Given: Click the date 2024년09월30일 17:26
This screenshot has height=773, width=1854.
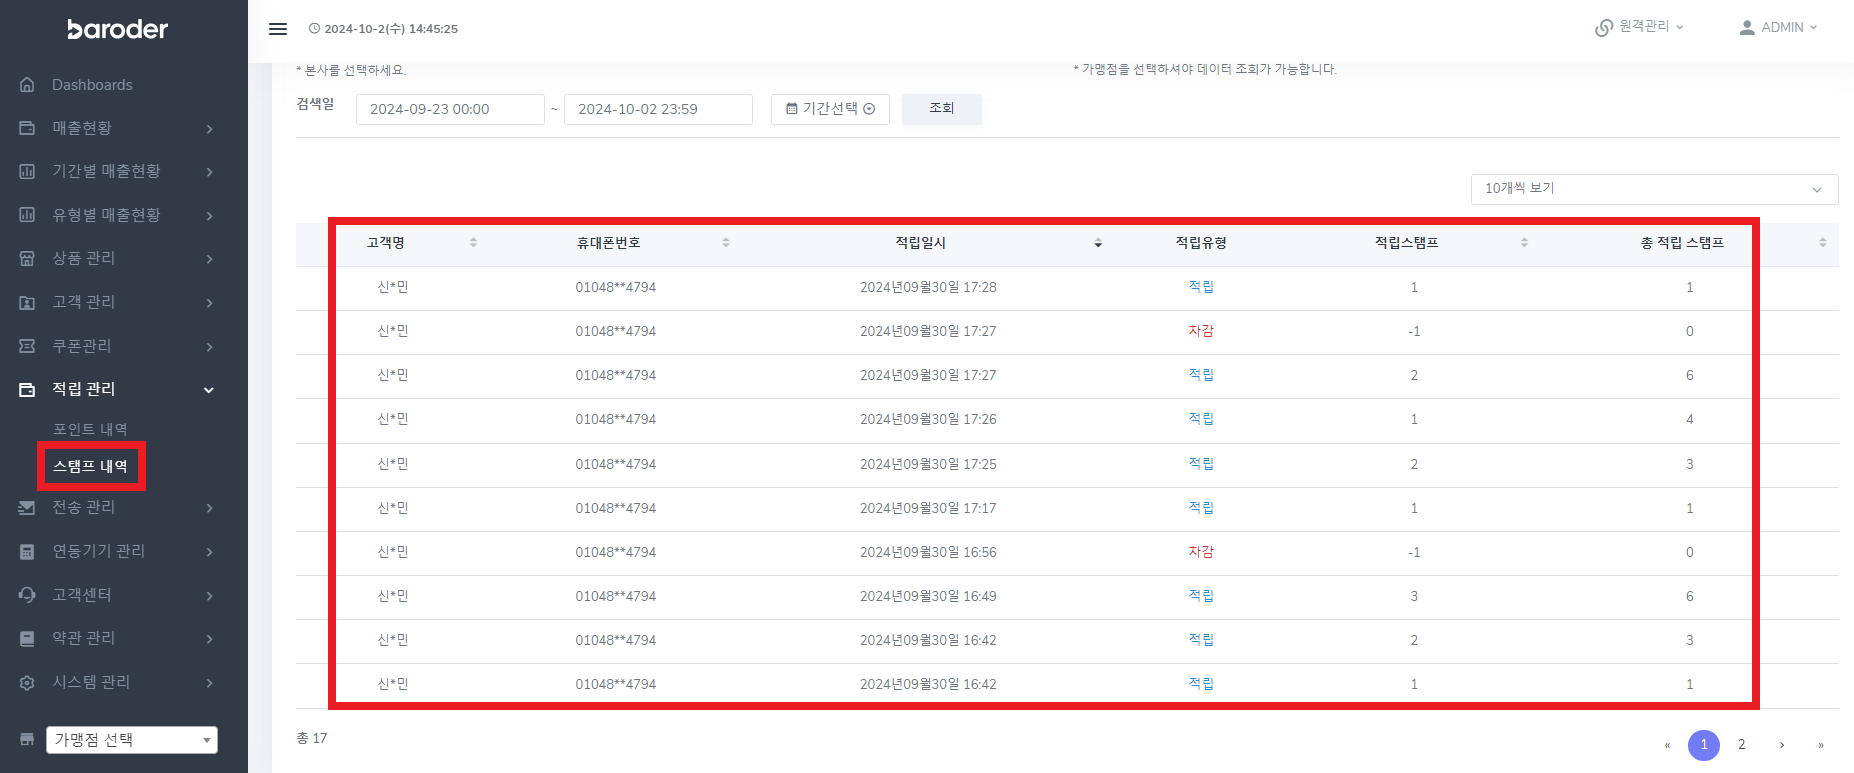Looking at the screenshot, I should point(928,419).
